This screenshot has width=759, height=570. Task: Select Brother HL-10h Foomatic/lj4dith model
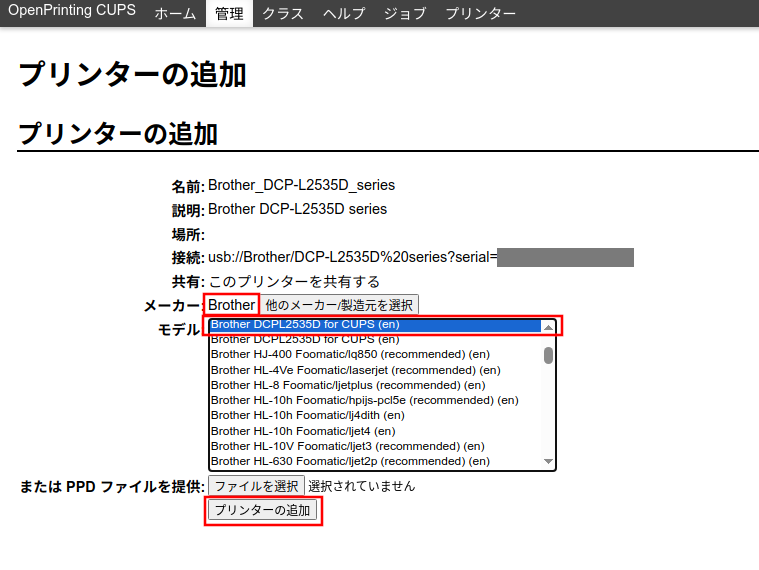375,415
